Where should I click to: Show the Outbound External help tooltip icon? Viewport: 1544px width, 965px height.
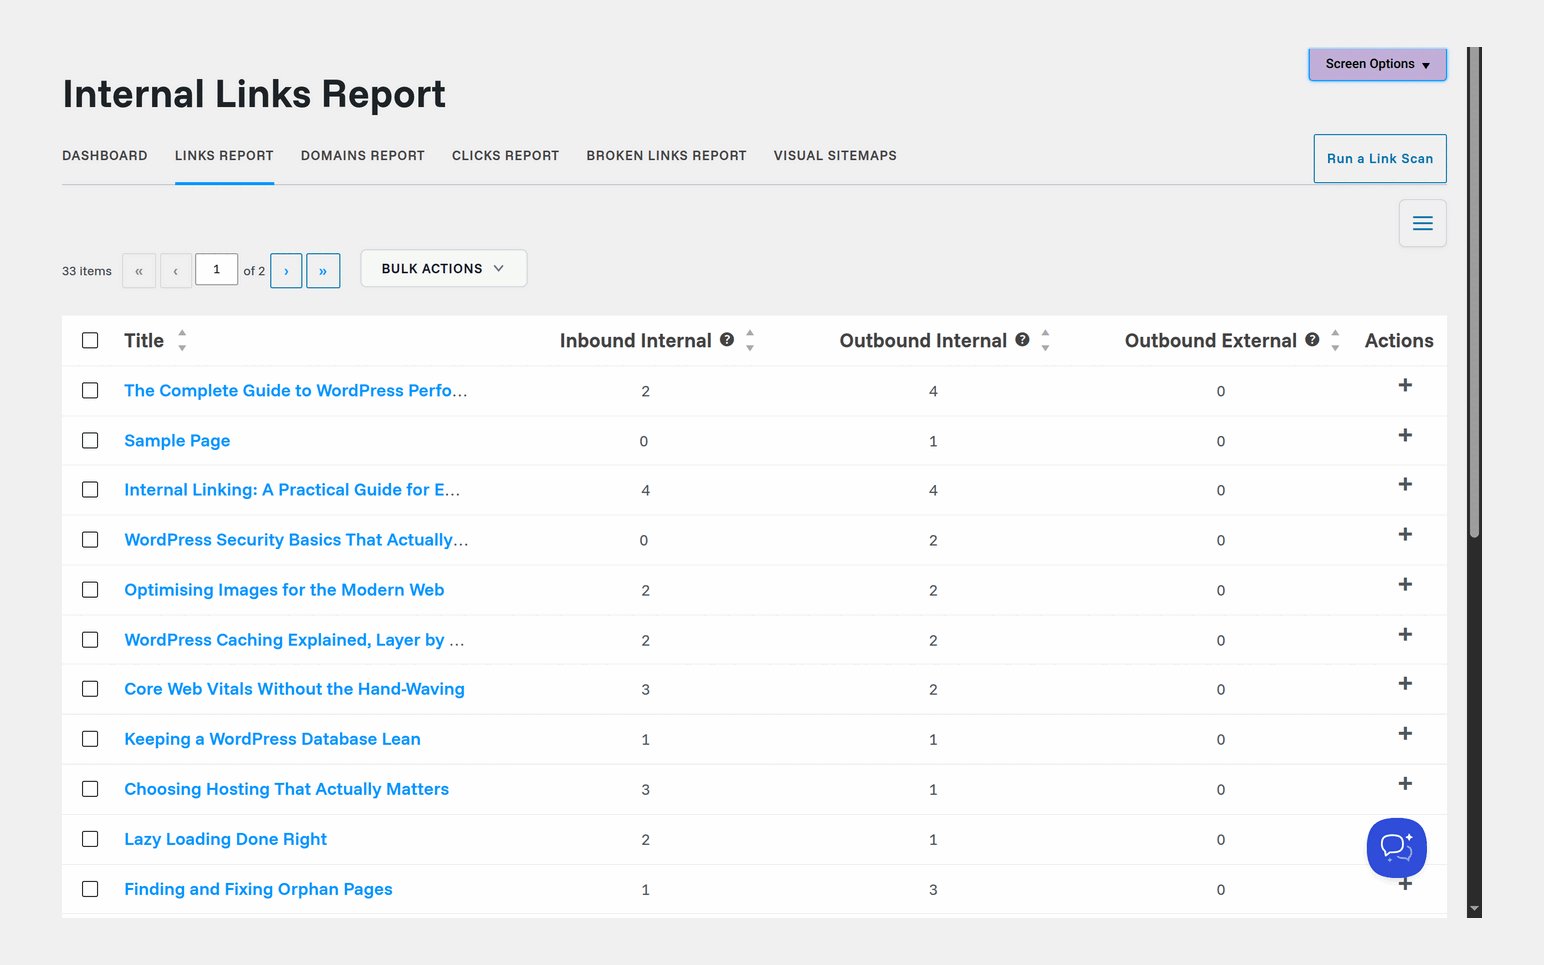[1312, 340]
